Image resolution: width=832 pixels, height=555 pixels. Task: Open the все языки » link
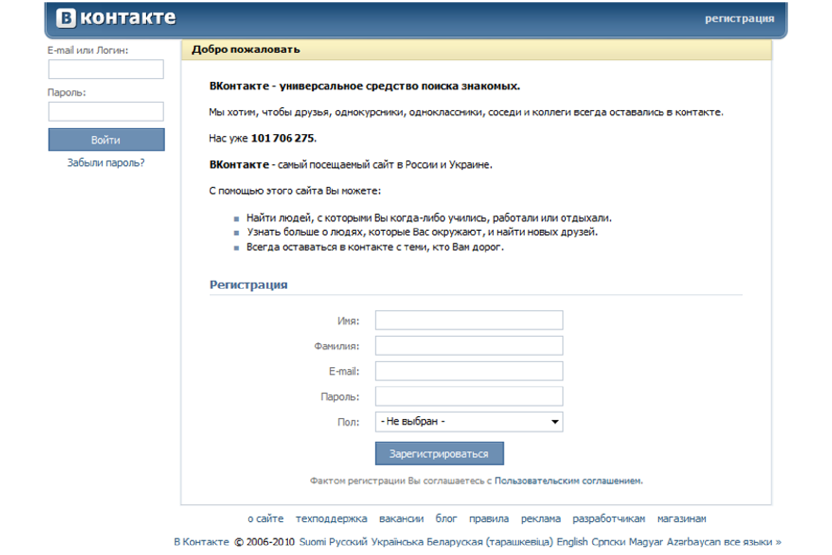point(752,542)
